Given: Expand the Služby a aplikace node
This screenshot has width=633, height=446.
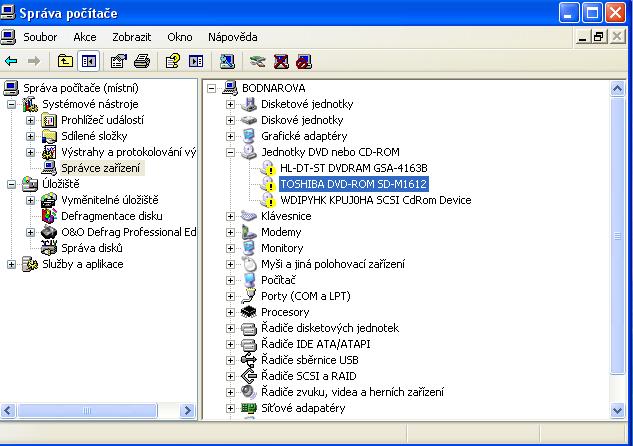Looking at the screenshot, I should coord(11,264).
